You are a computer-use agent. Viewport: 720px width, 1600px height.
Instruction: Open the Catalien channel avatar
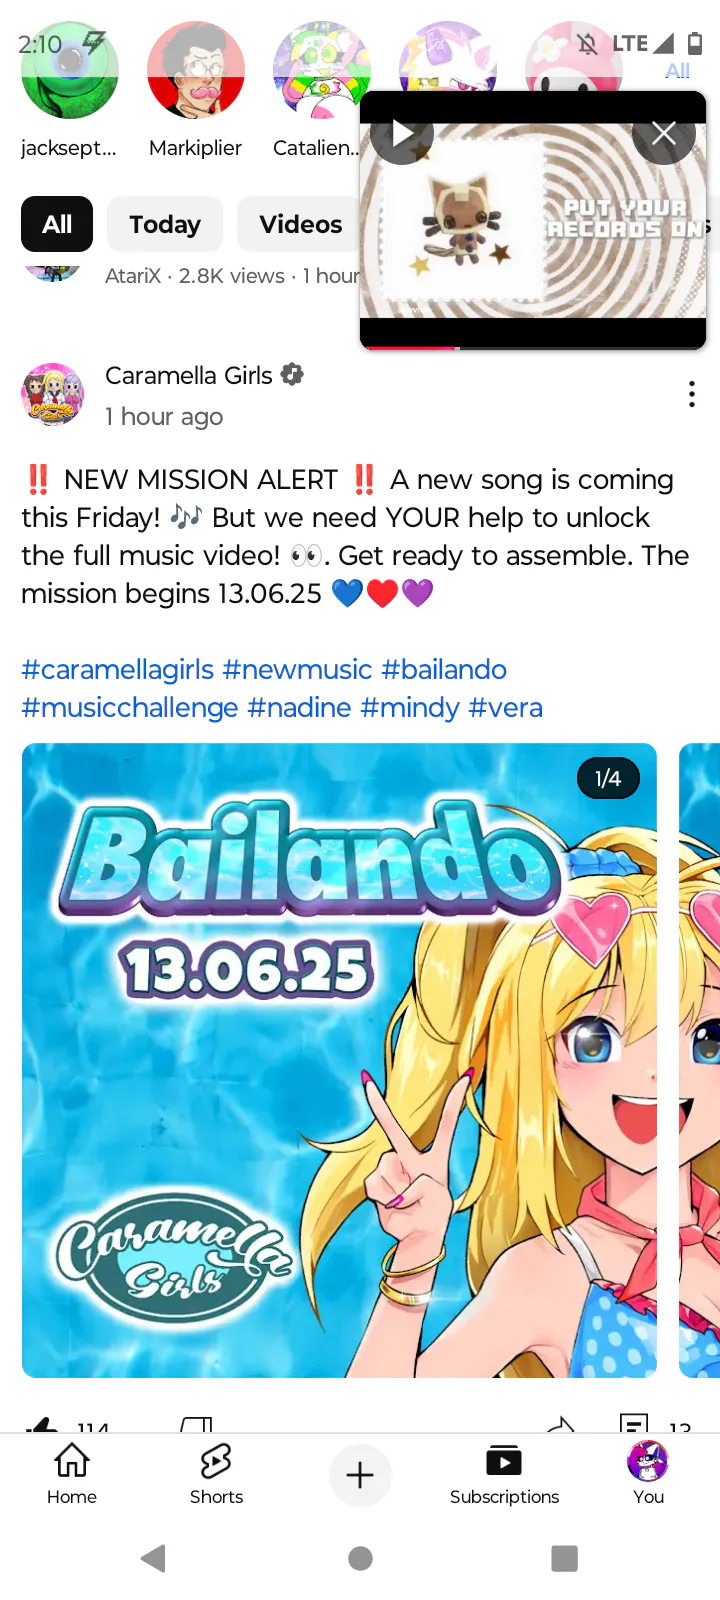321,71
